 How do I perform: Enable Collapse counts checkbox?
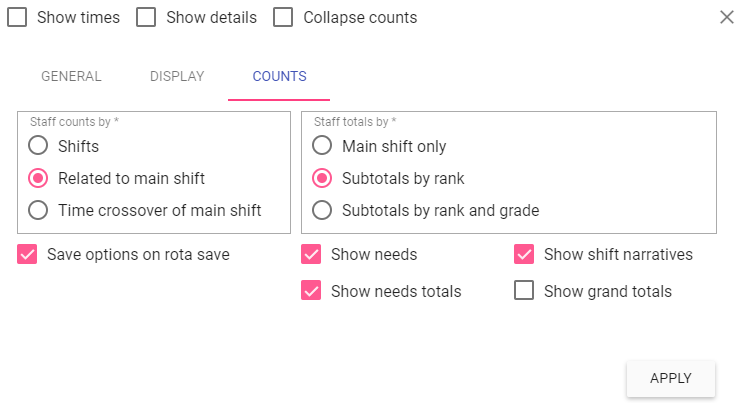[284, 18]
